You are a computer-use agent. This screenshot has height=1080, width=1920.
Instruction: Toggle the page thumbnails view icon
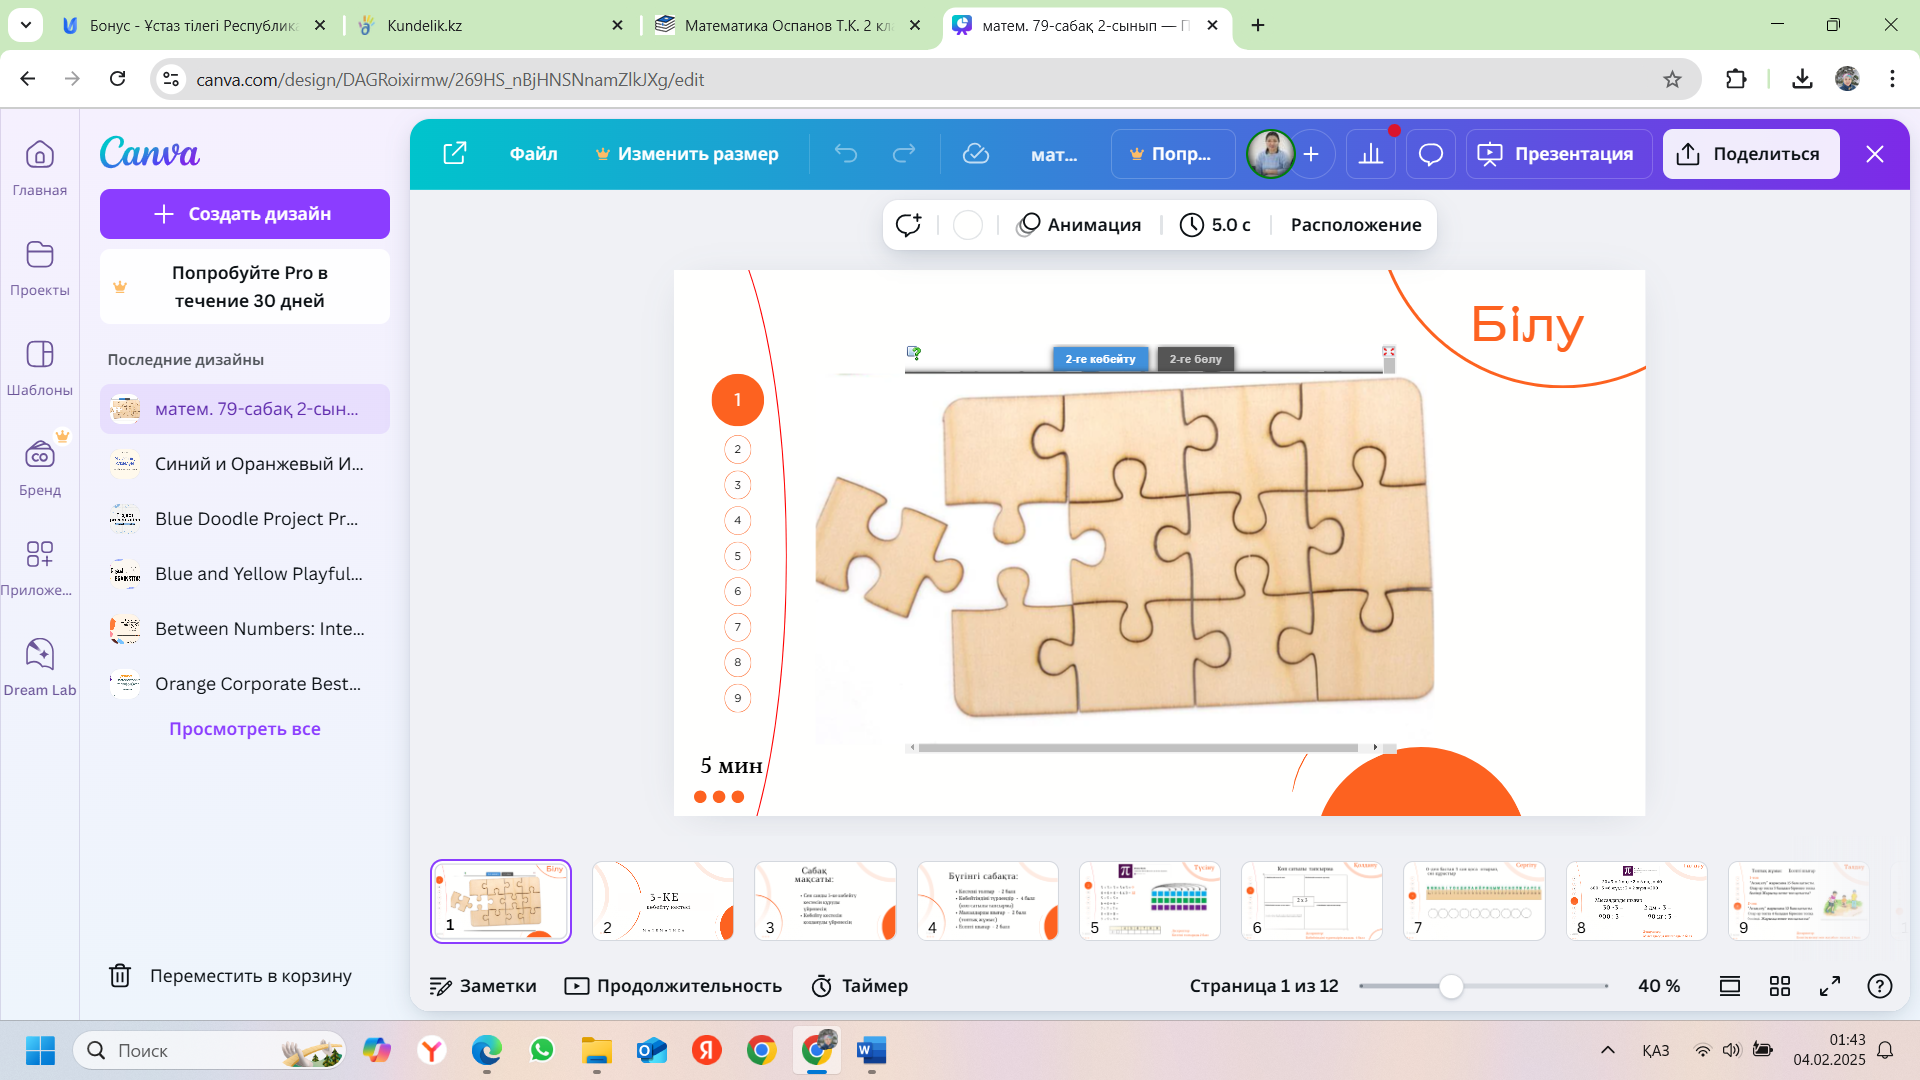point(1730,986)
